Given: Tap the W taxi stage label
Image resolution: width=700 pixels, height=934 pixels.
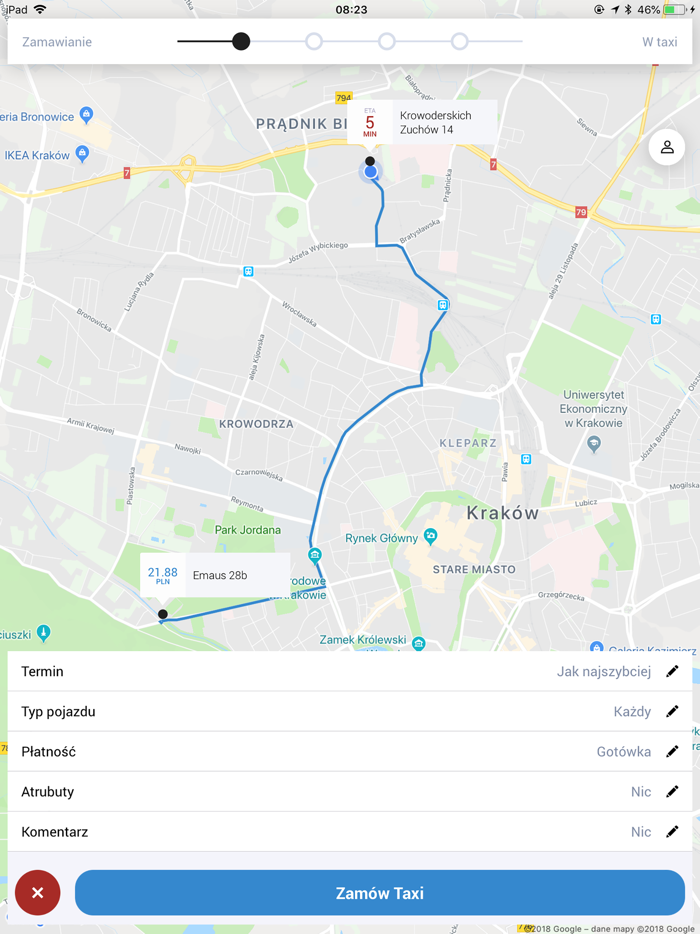Looking at the screenshot, I should (x=659, y=42).
